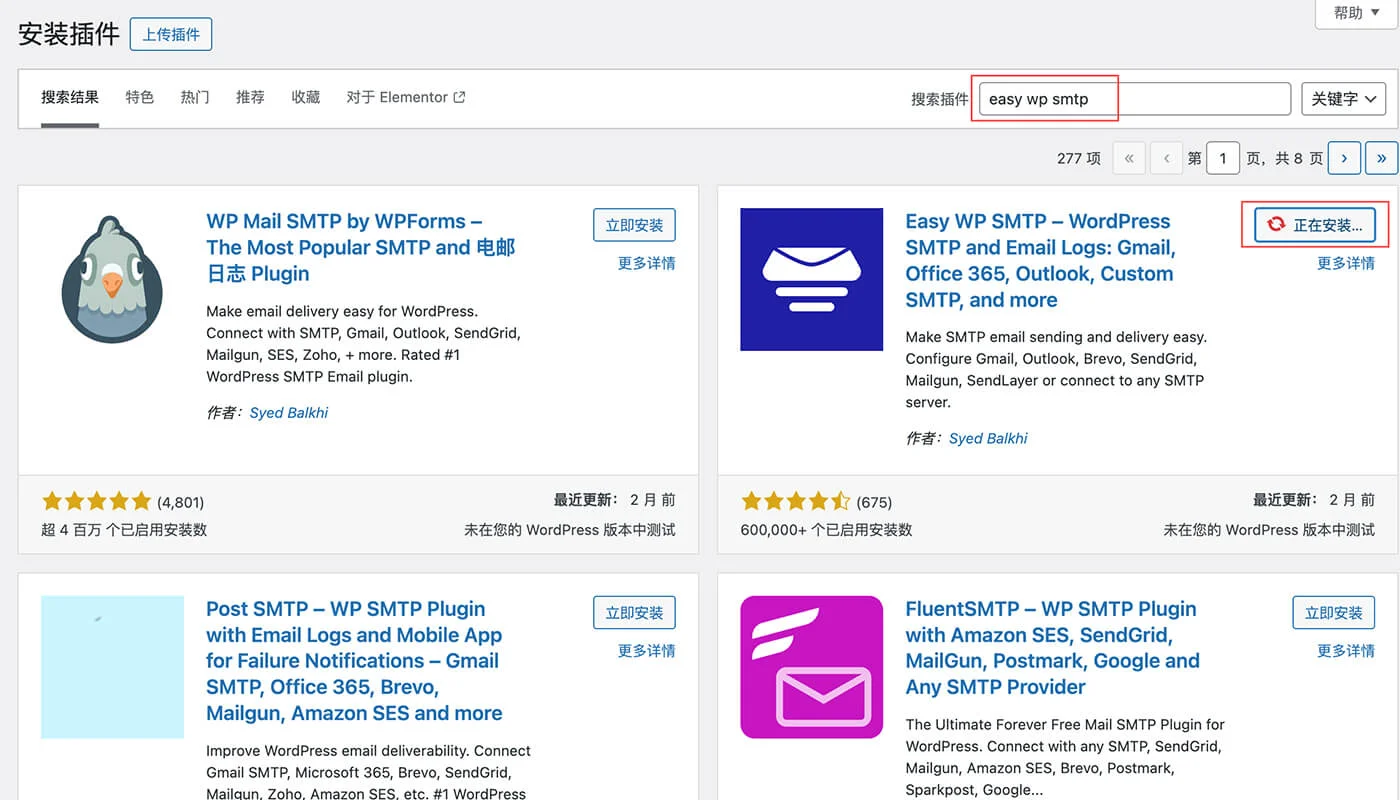Open the 关键字 search type dropdown

pos(1343,98)
